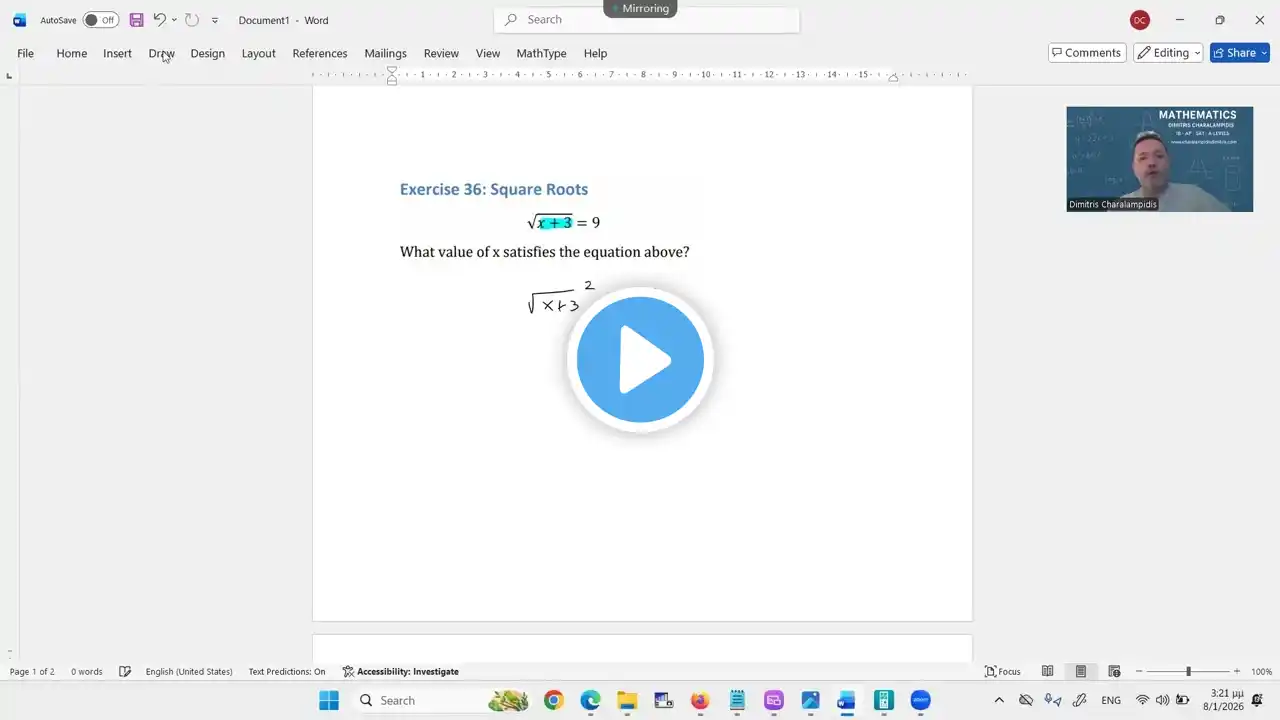Toggle Text Predictions in the status bar
This screenshot has height=720, width=1280.
(287, 672)
